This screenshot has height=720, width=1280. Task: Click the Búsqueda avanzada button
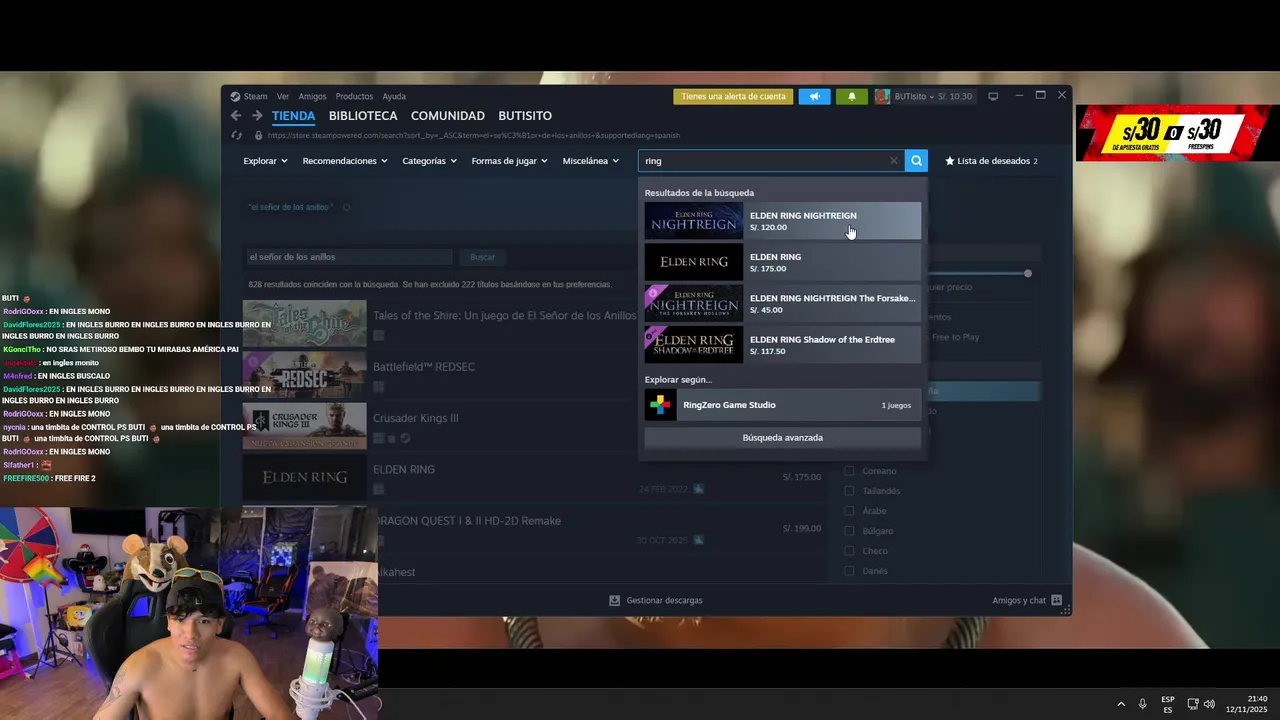point(782,438)
